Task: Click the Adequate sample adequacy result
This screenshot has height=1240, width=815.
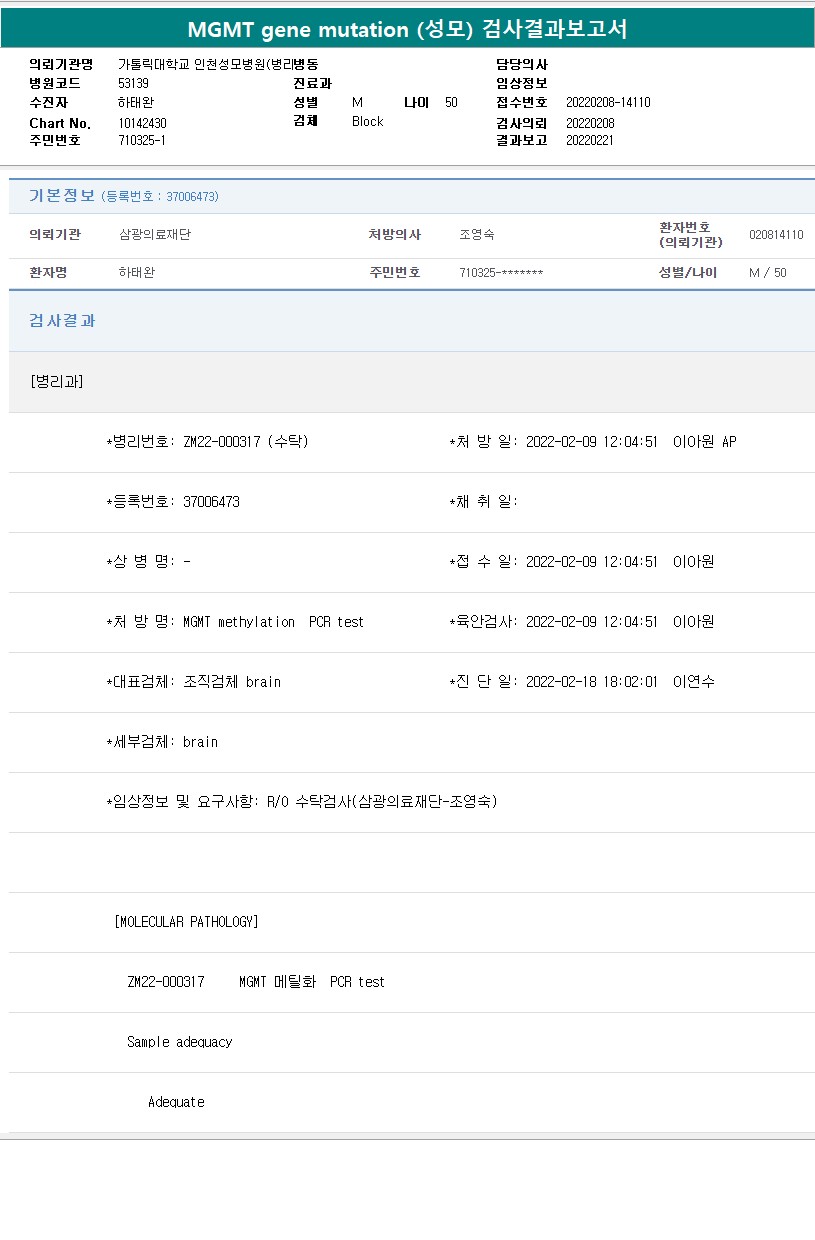Action: [x=176, y=1102]
